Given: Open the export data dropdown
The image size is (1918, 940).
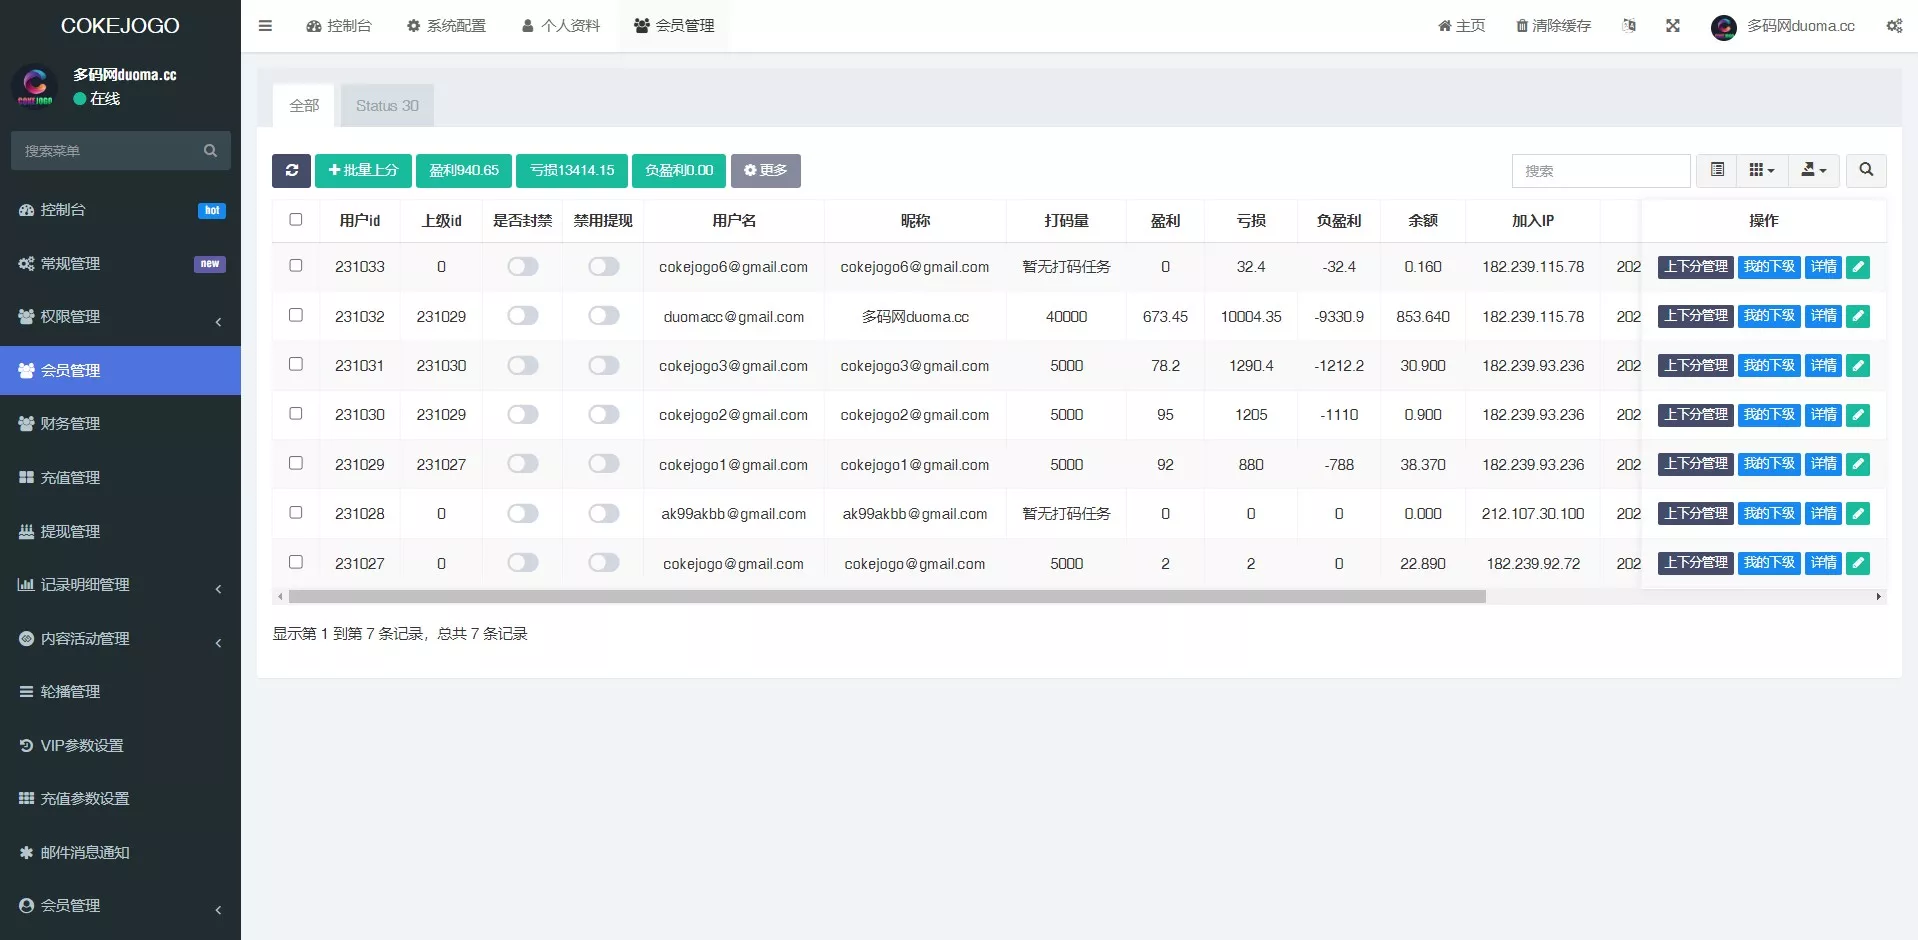Looking at the screenshot, I should (1813, 170).
